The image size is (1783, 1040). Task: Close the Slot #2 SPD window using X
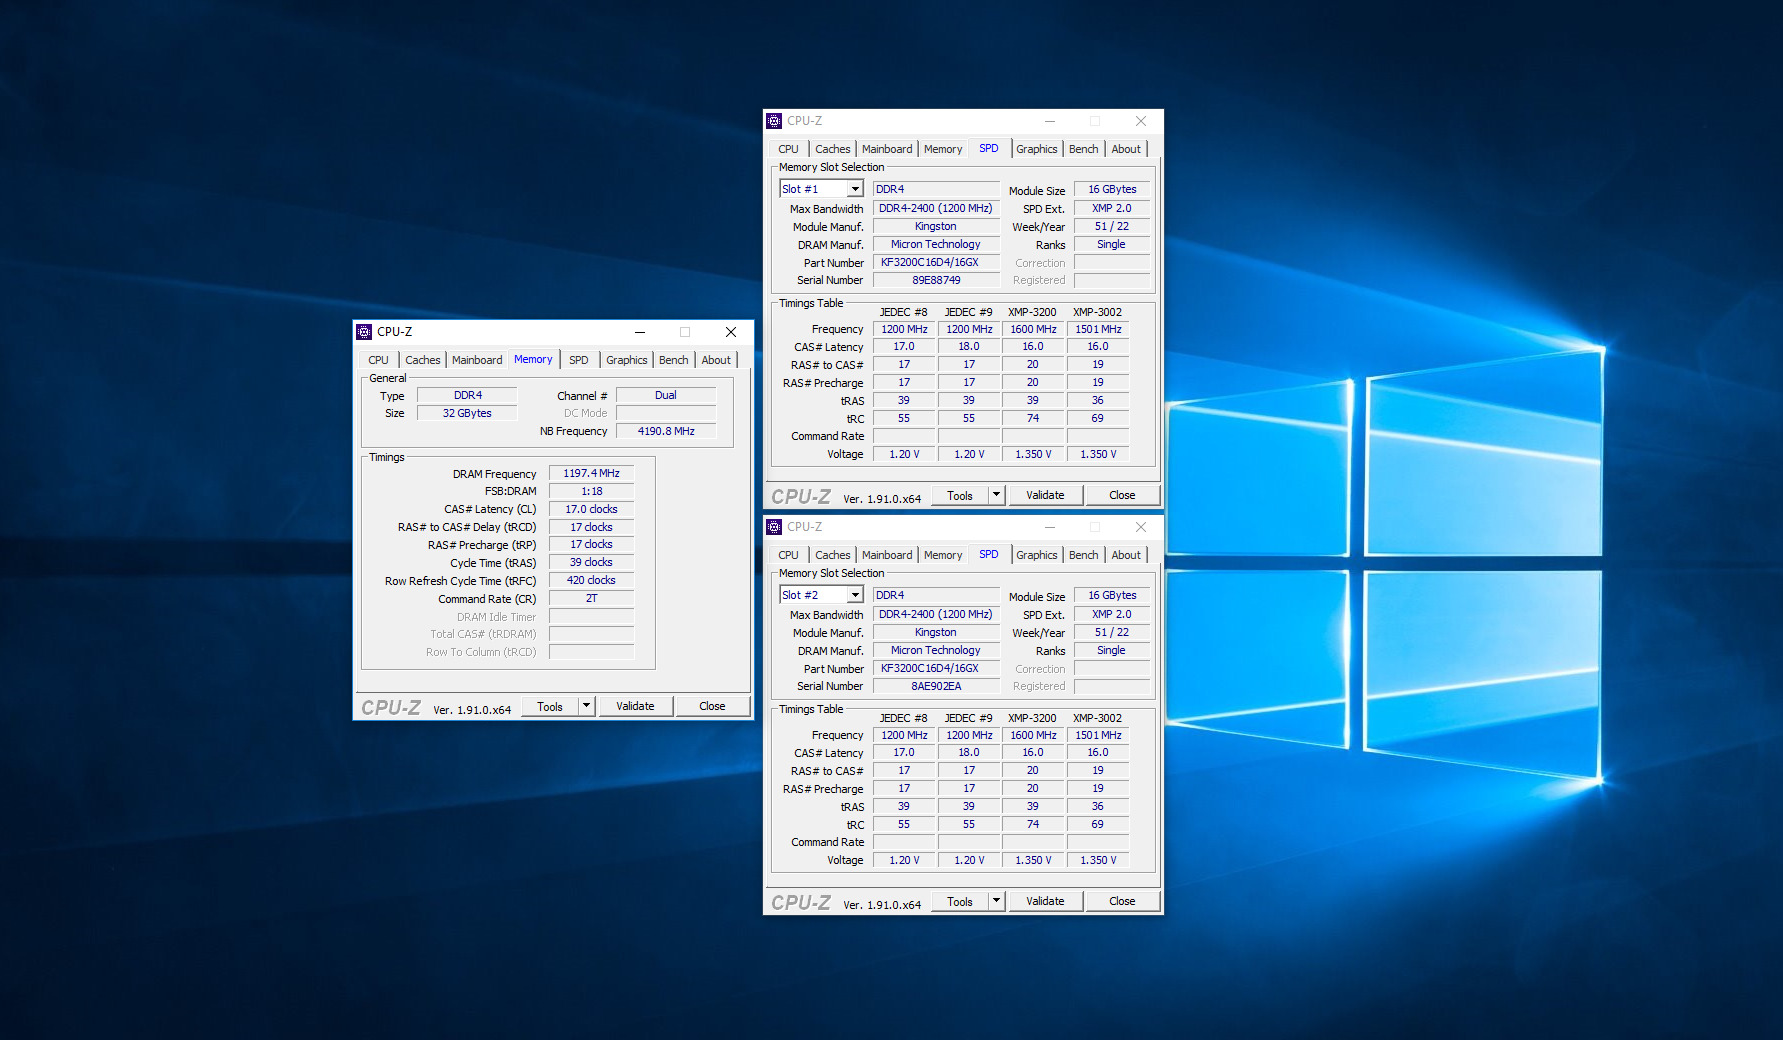pos(1140,527)
